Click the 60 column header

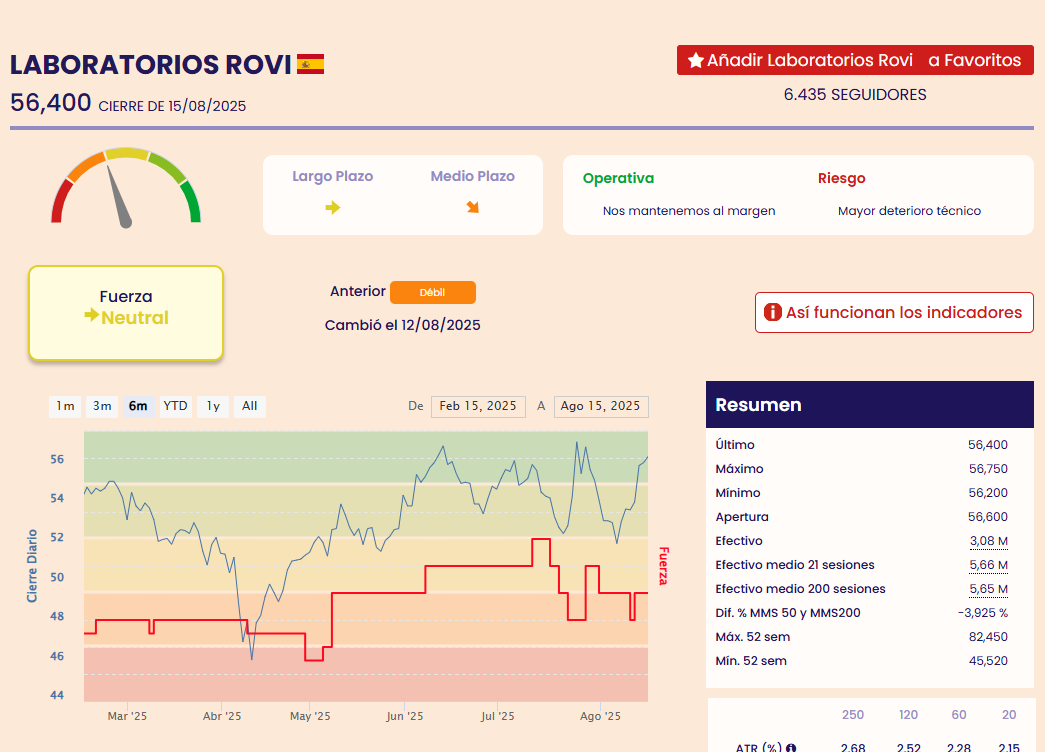pos(959,715)
